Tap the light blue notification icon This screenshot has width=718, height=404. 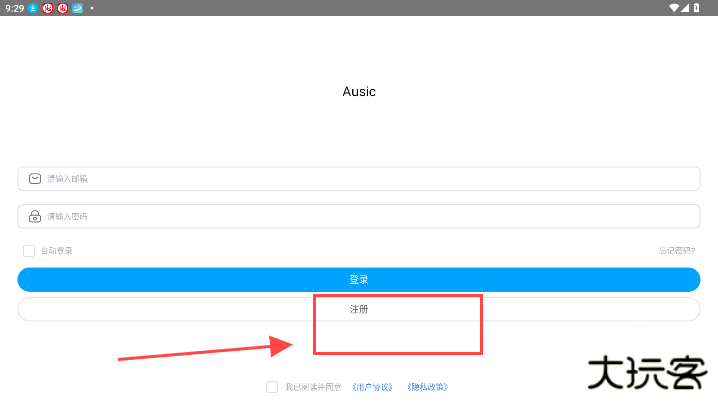pos(76,8)
